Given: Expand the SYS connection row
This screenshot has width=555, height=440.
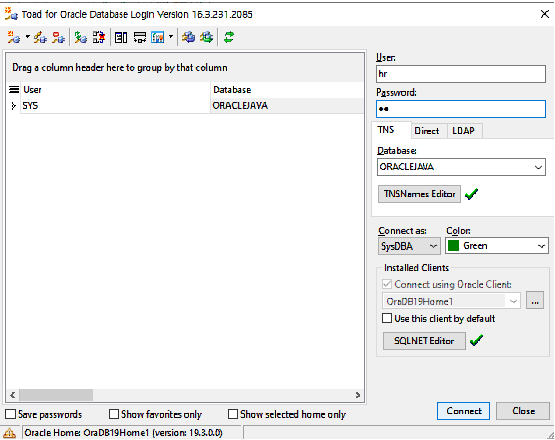Looking at the screenshot, I should 13,106.
